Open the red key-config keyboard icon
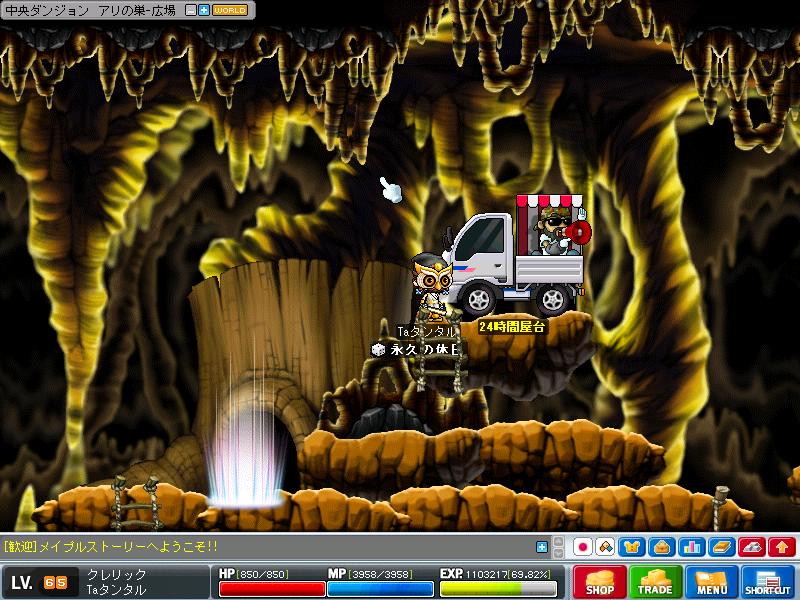The height and width of the screenshot is (600, 800). [x=752, y=547]
